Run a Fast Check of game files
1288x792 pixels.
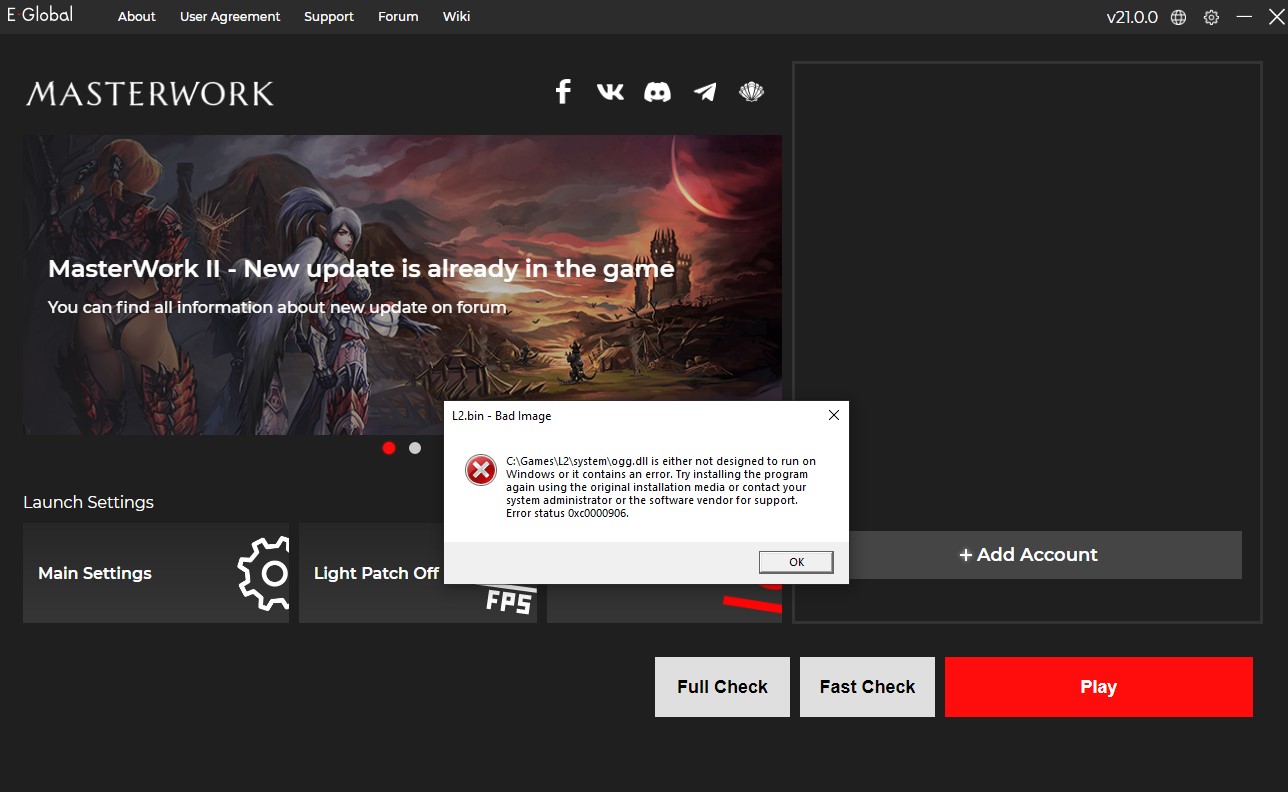(867, 687)
